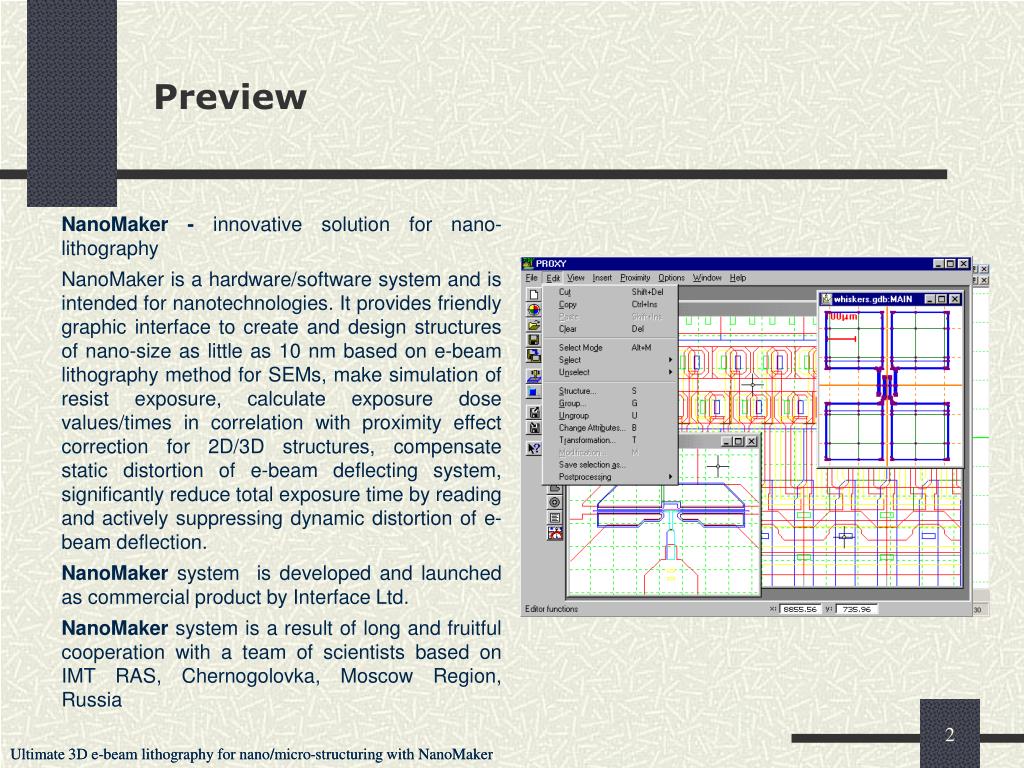Minimize the PROXY main window
The width and height of the screenshot is (1024, 768).
939,264
